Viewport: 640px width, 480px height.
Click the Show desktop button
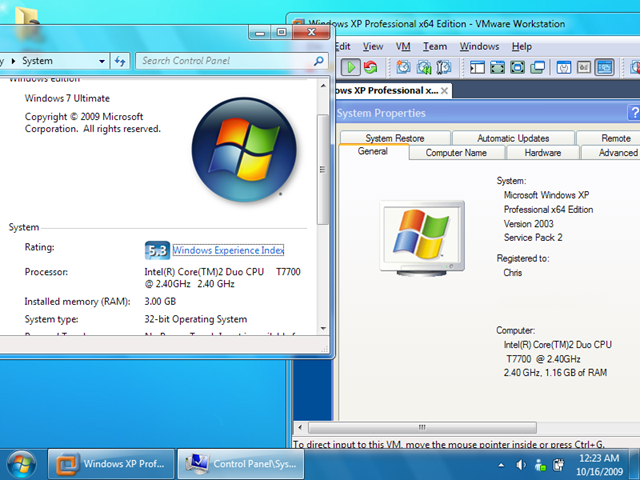[633, 464]
